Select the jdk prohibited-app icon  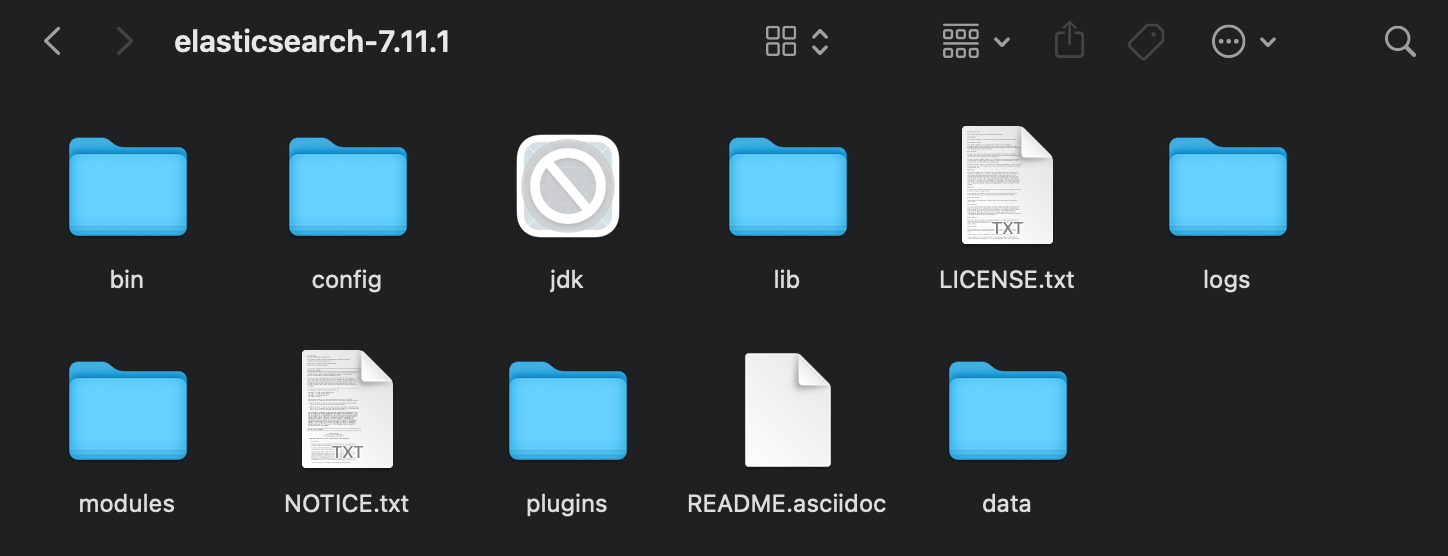567,186
